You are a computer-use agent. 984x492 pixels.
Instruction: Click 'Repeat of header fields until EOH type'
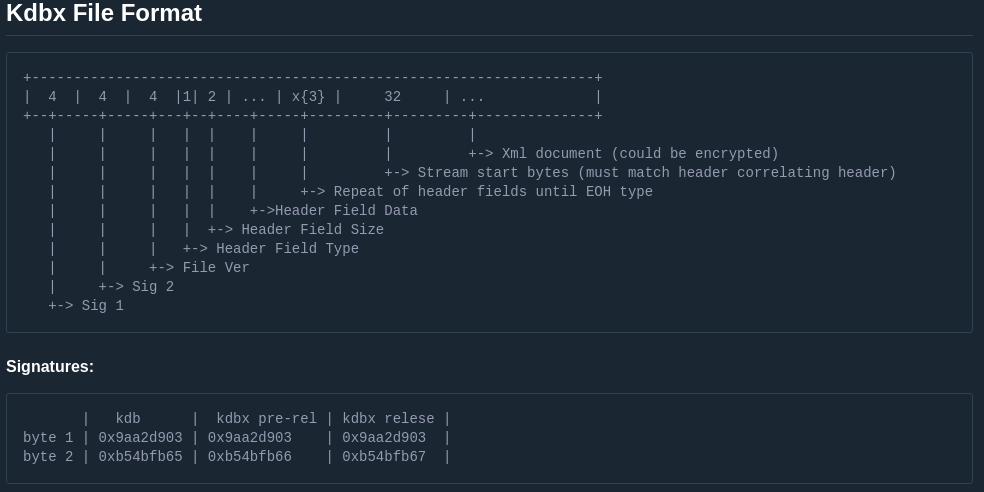click(x=492, y=192)
